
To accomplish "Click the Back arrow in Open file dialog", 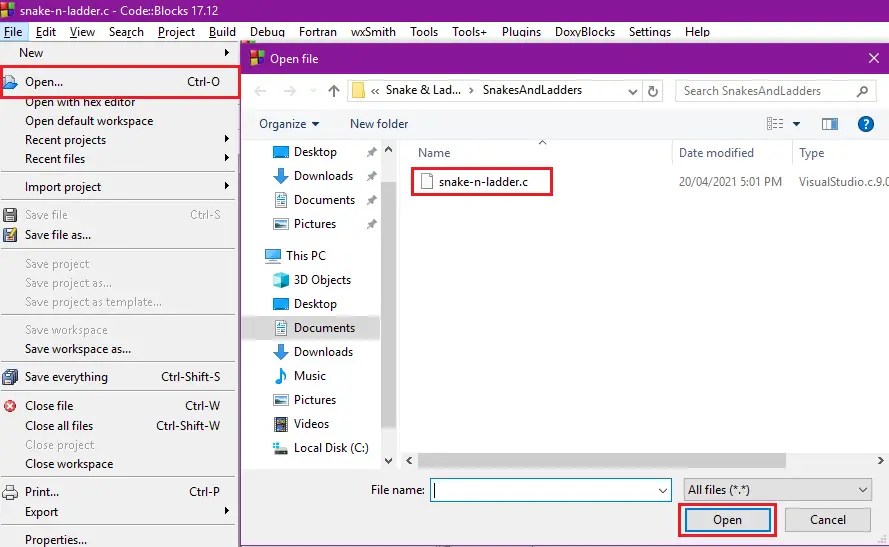I will click(x=260, y=91).
